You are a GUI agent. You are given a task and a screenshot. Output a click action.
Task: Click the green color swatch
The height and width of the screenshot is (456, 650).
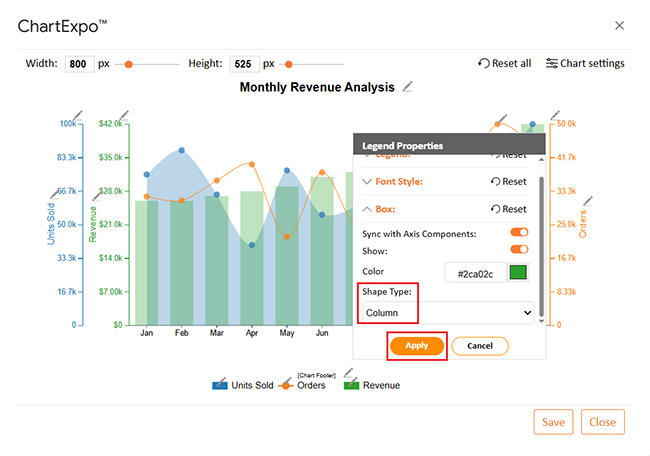(x=517, y=272)
